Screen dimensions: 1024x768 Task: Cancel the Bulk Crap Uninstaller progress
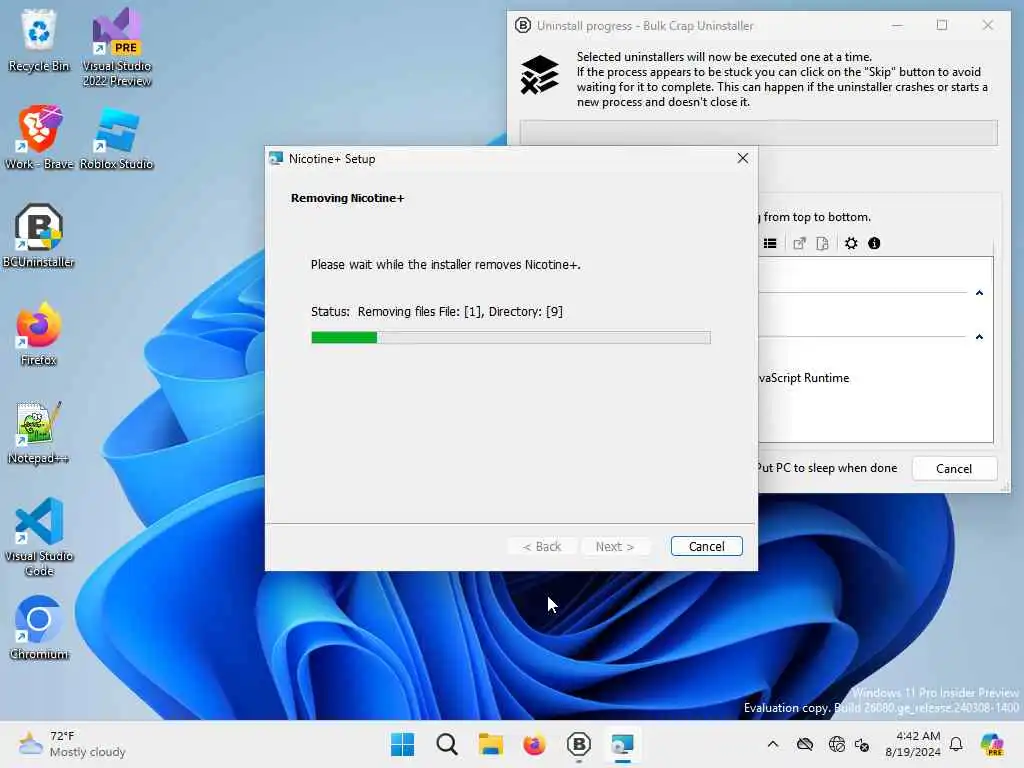click(x=953, y=468)
